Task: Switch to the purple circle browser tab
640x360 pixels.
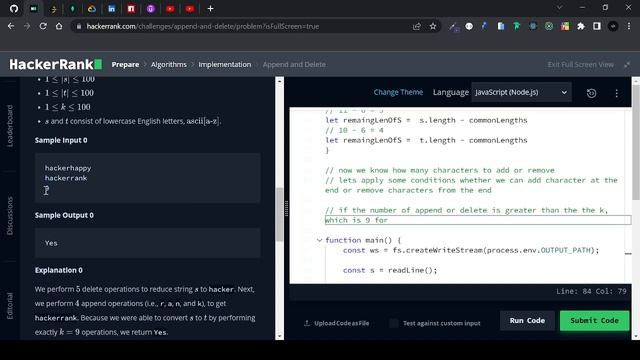Action: (151, 9)
